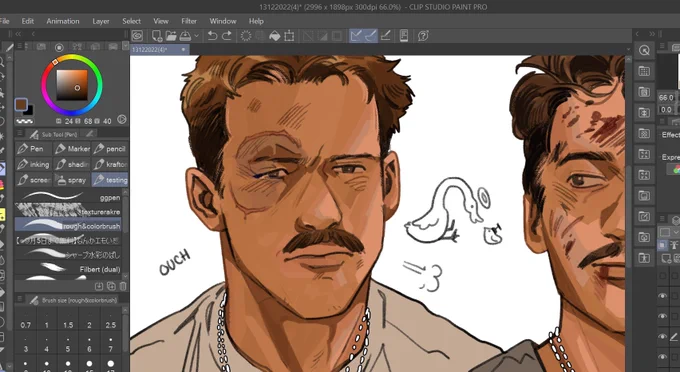Select the Pen sub tool group
The image size is (680, 372).
[x=33, y=149]
